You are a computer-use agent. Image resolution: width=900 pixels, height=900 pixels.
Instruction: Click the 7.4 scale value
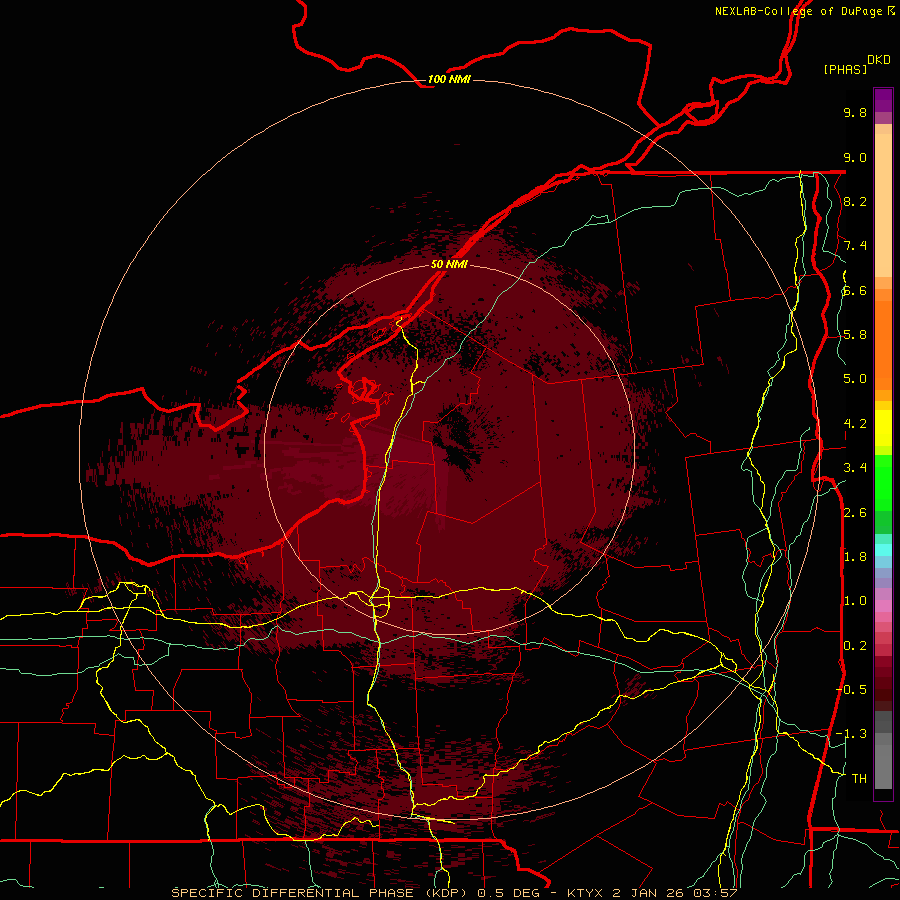tap(855, 246)
